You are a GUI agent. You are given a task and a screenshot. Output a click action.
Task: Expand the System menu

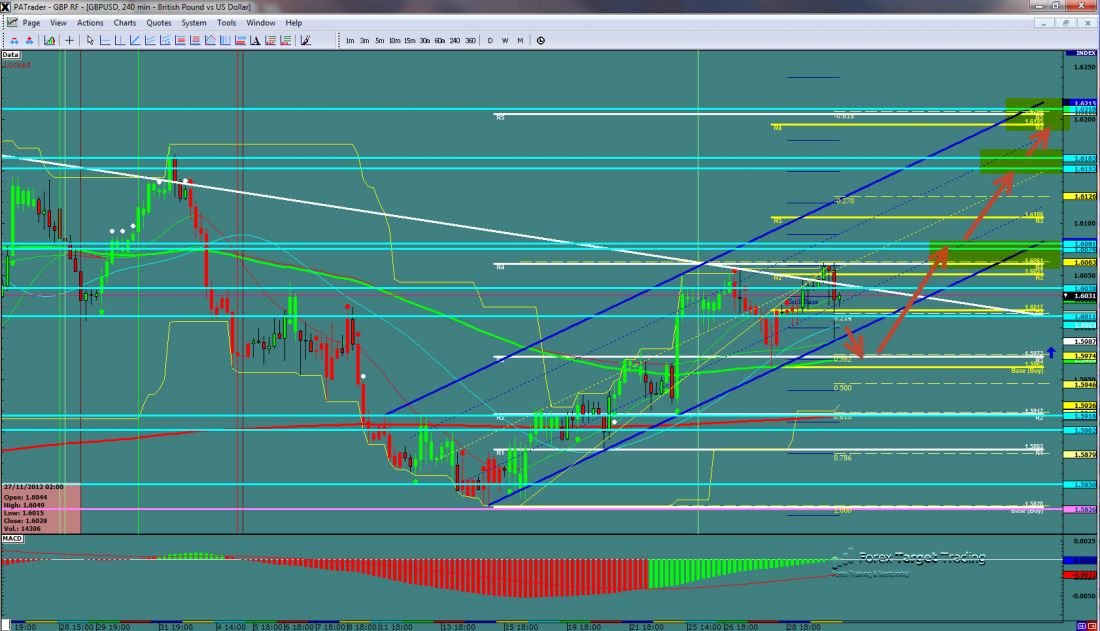click(x=194, y=22)
